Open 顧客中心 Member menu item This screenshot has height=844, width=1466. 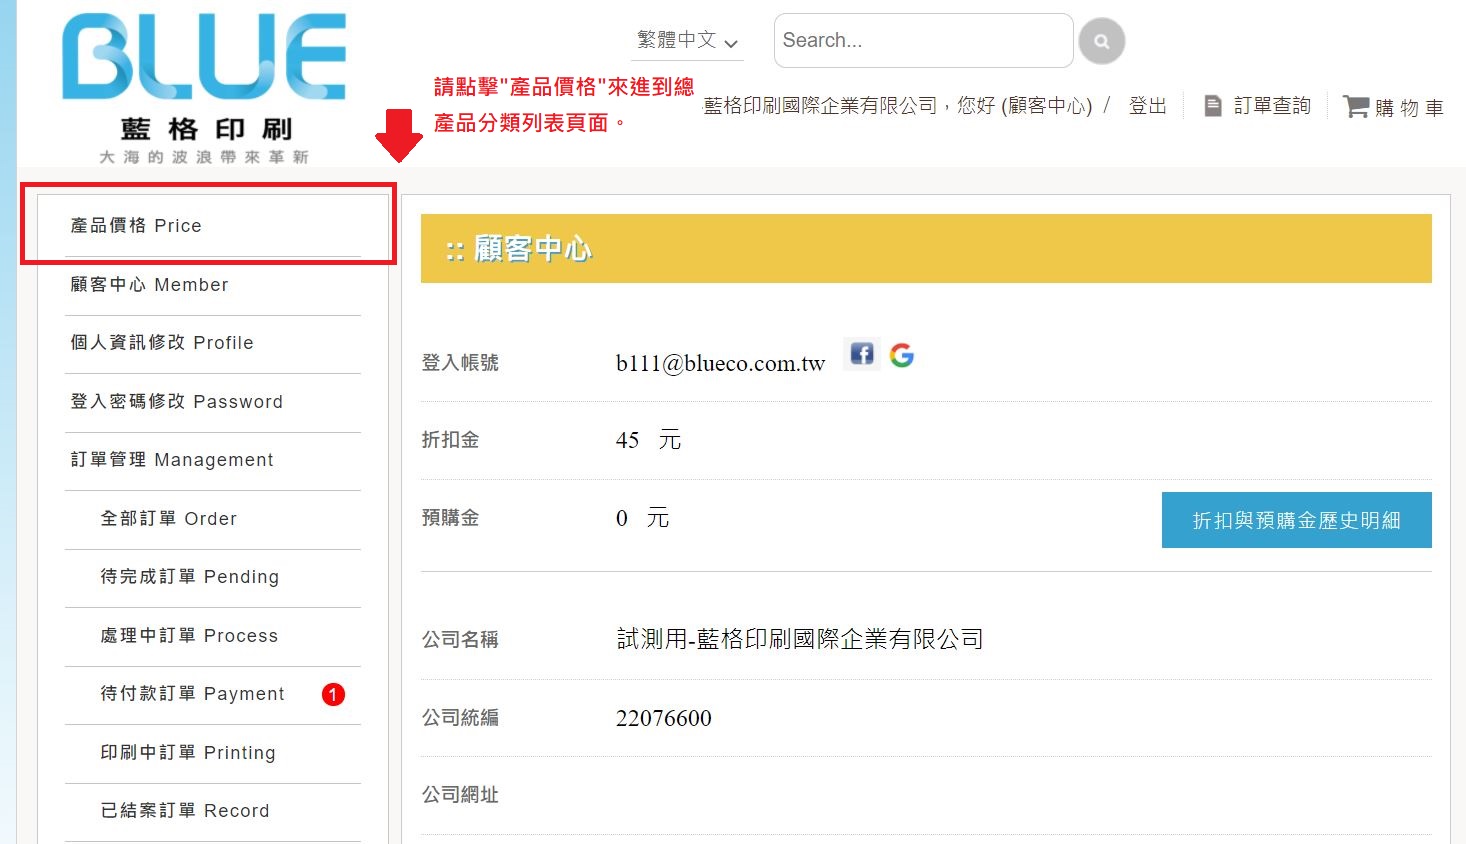pos(213,285)
